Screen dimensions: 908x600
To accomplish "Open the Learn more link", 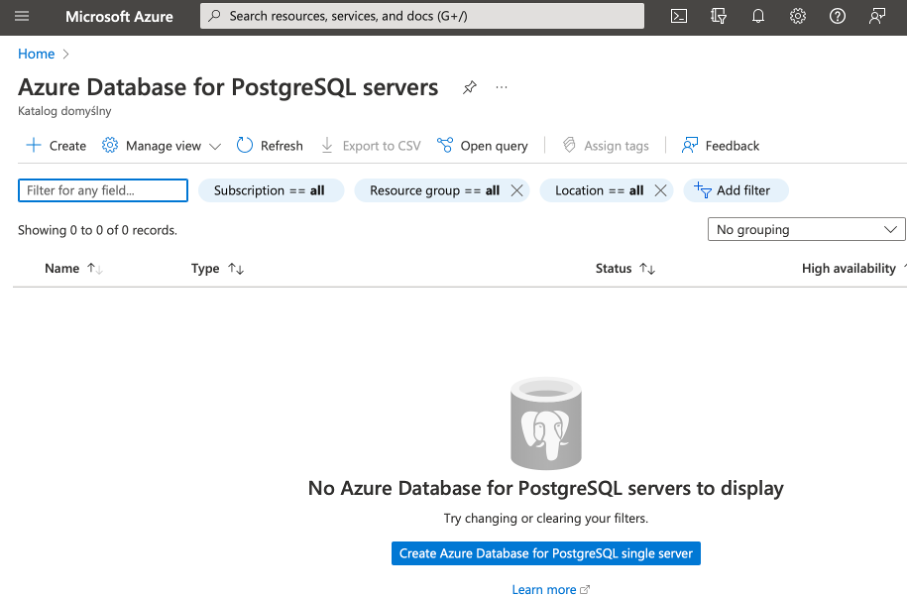I will (x=550, y=590).
